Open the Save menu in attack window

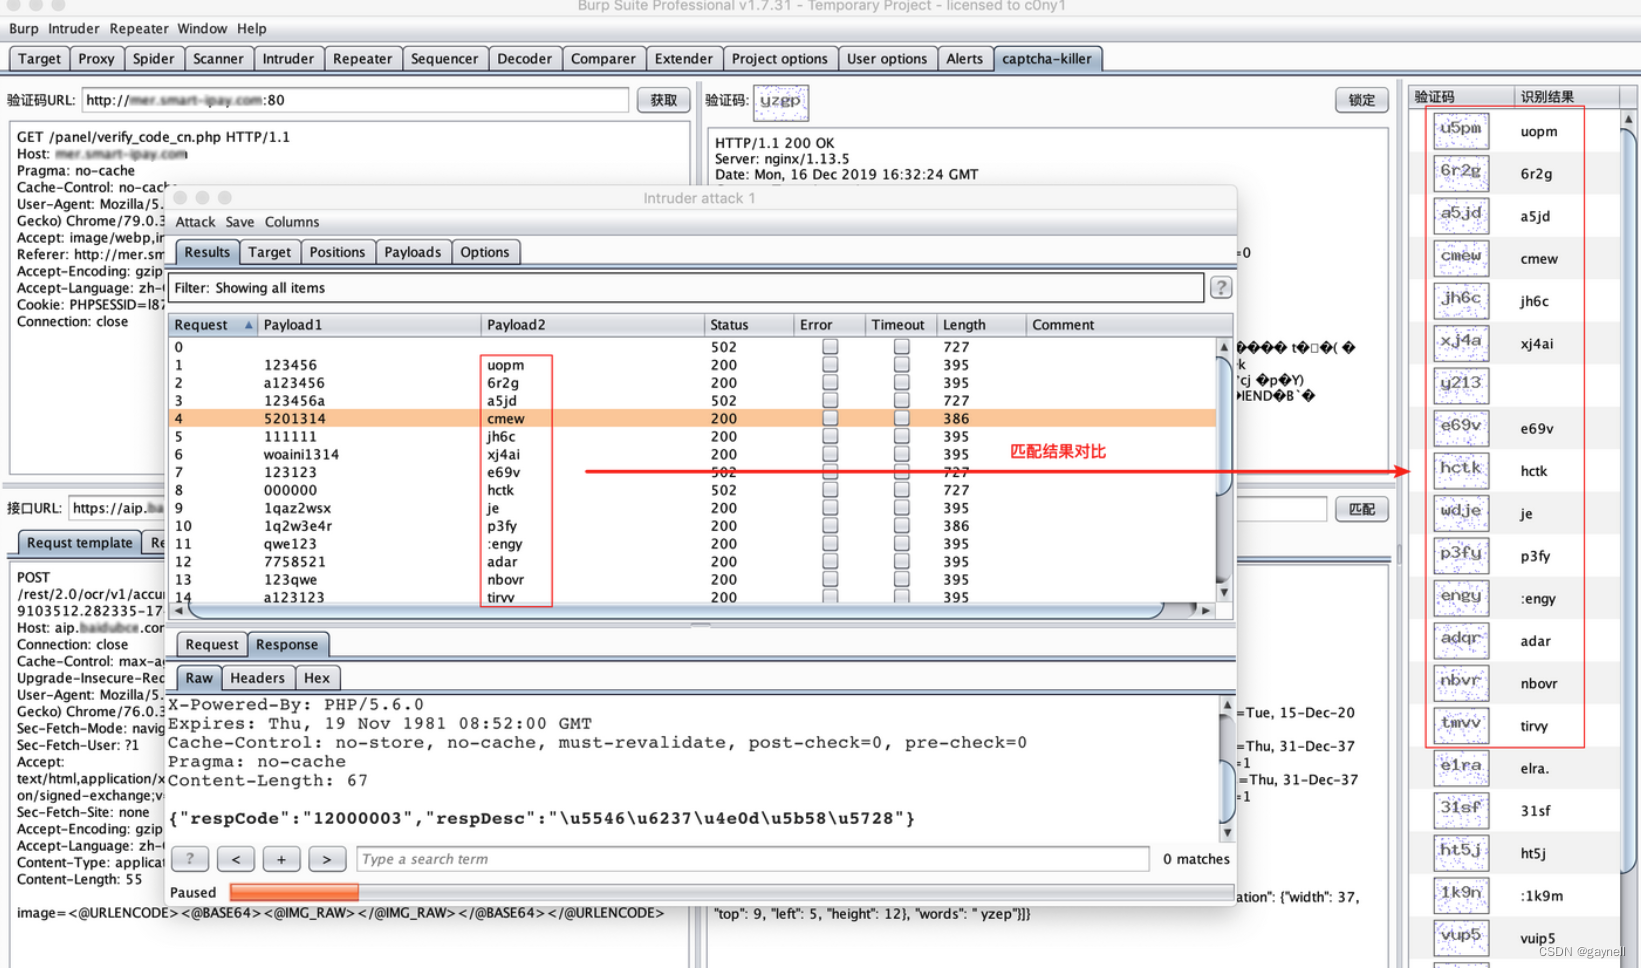[239, 222]
